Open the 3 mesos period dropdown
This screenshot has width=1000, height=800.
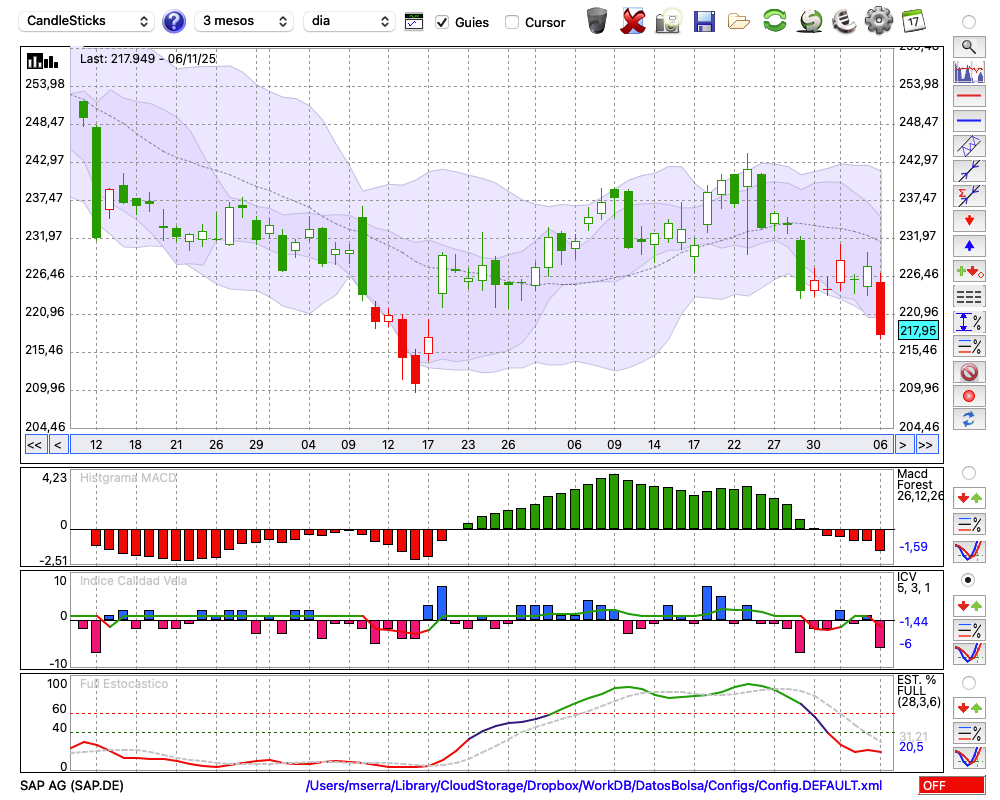(x=244, y=21)
